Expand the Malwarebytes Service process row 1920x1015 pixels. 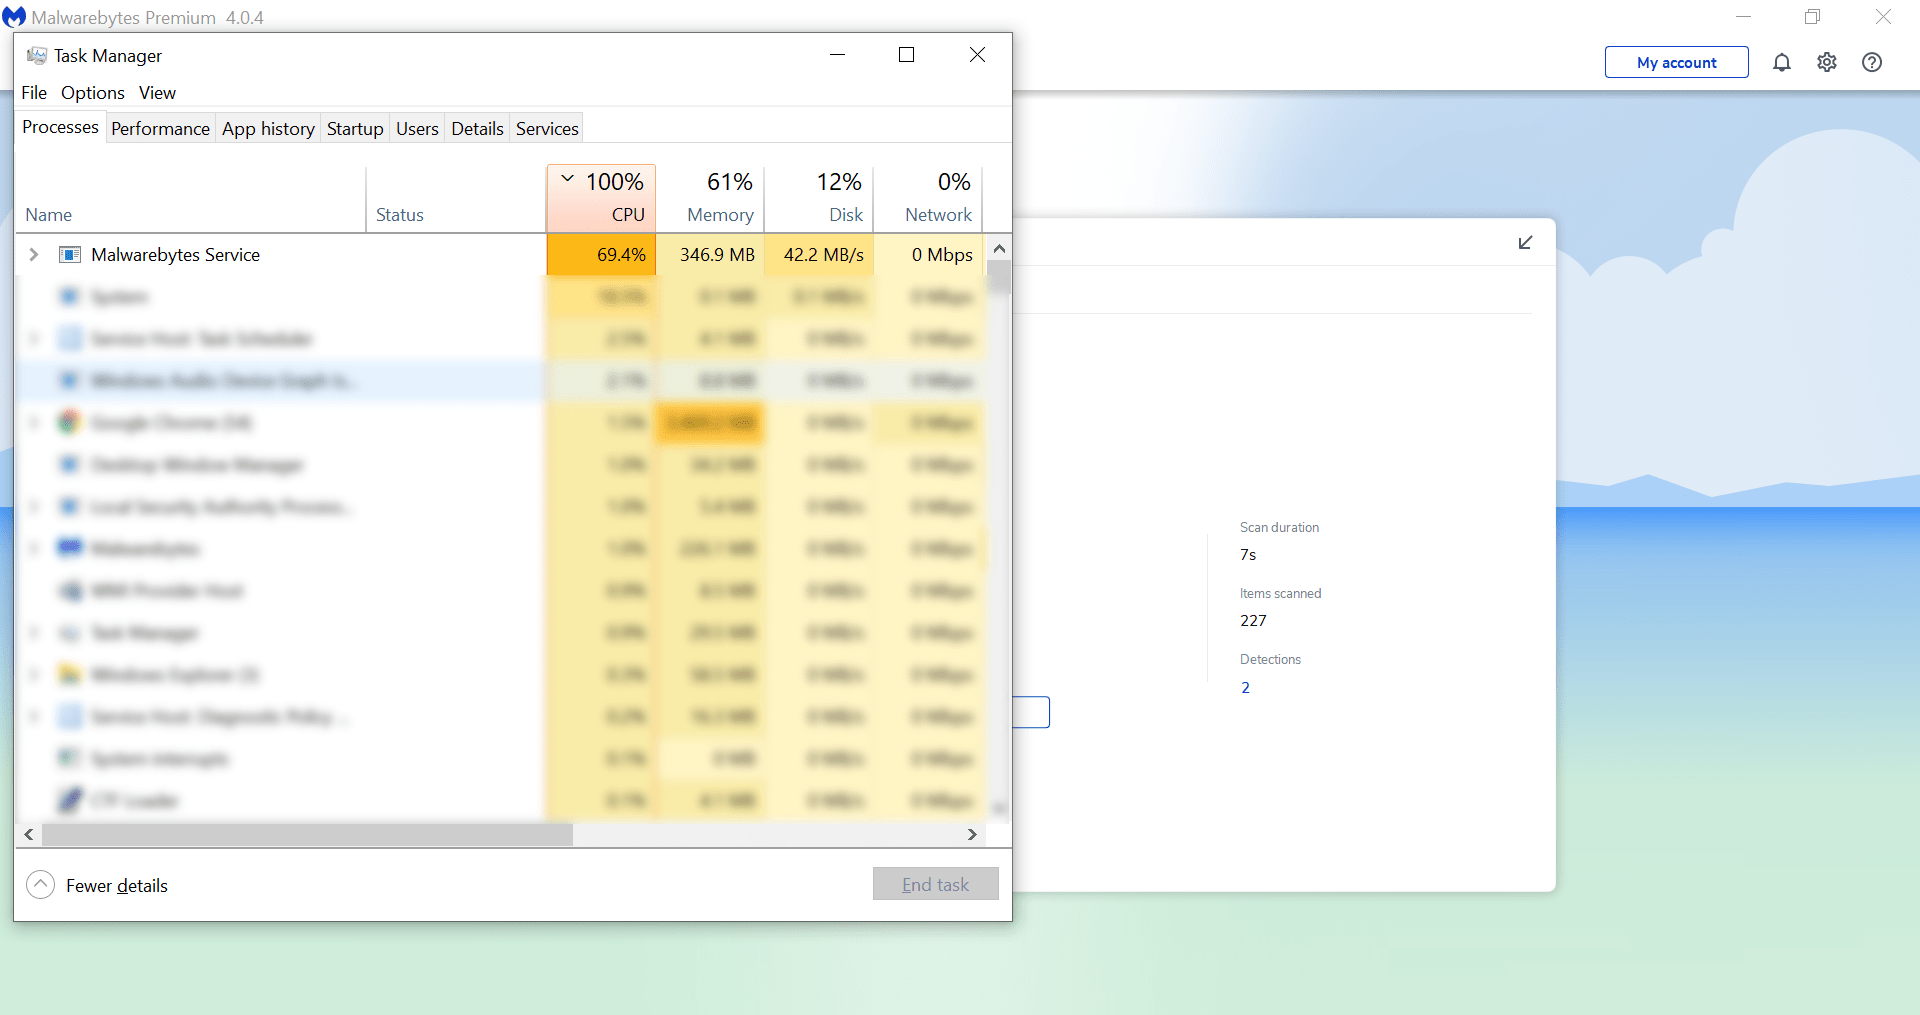[34, 254]
